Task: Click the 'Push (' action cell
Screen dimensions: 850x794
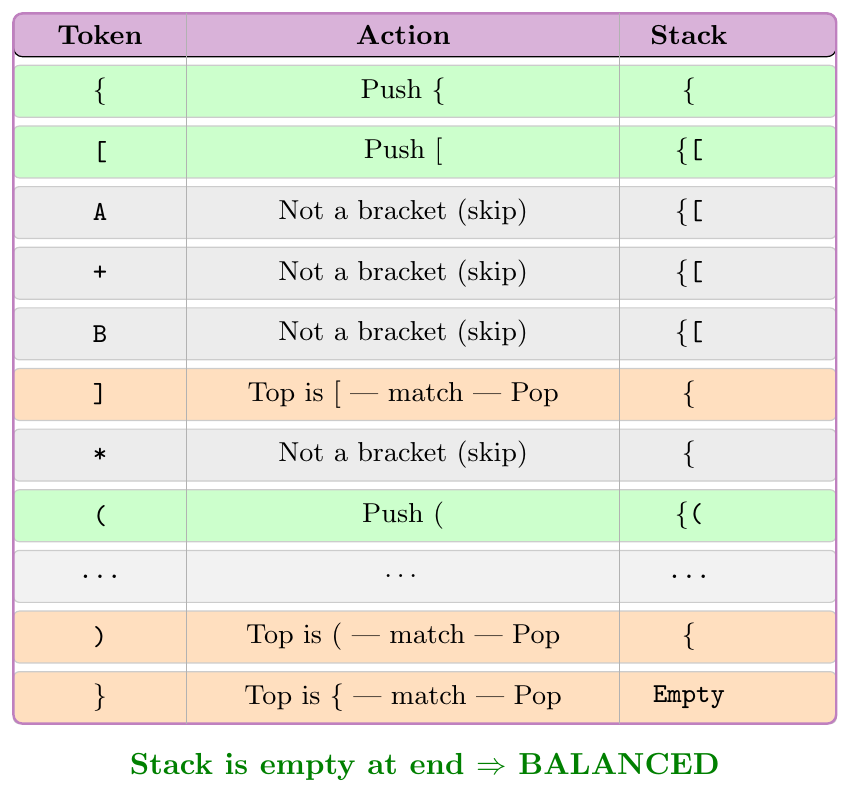Action: (403, 514)
